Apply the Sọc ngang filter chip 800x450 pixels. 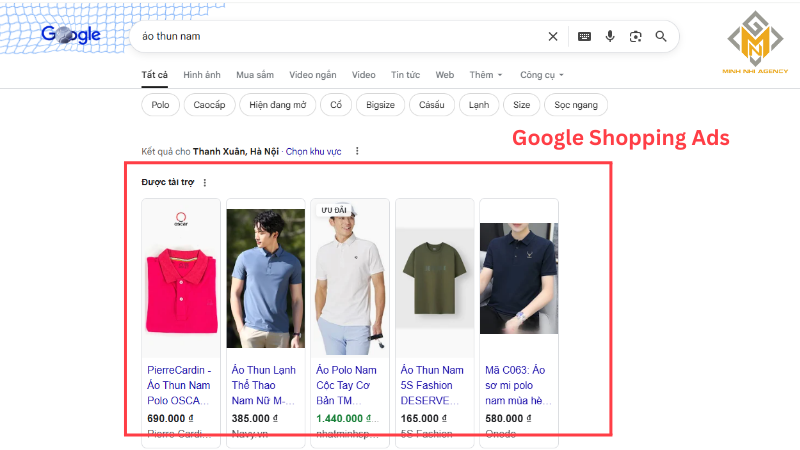click(x=576, y=105)
